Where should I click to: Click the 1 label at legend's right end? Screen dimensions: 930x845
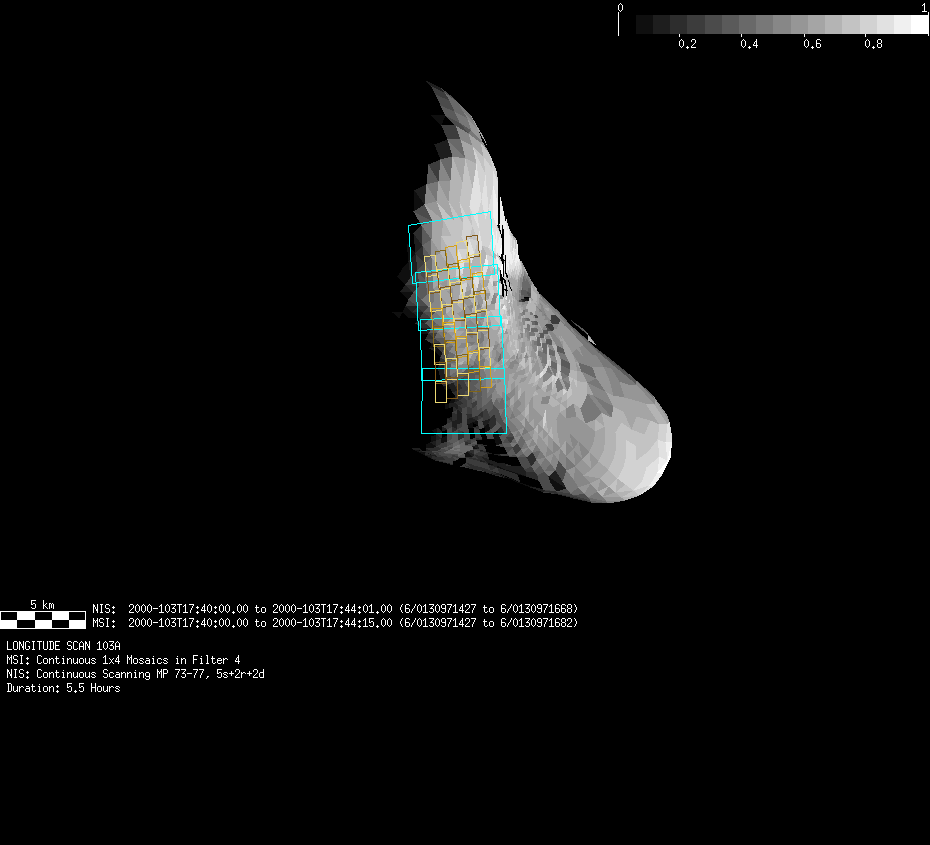point(924,8)
